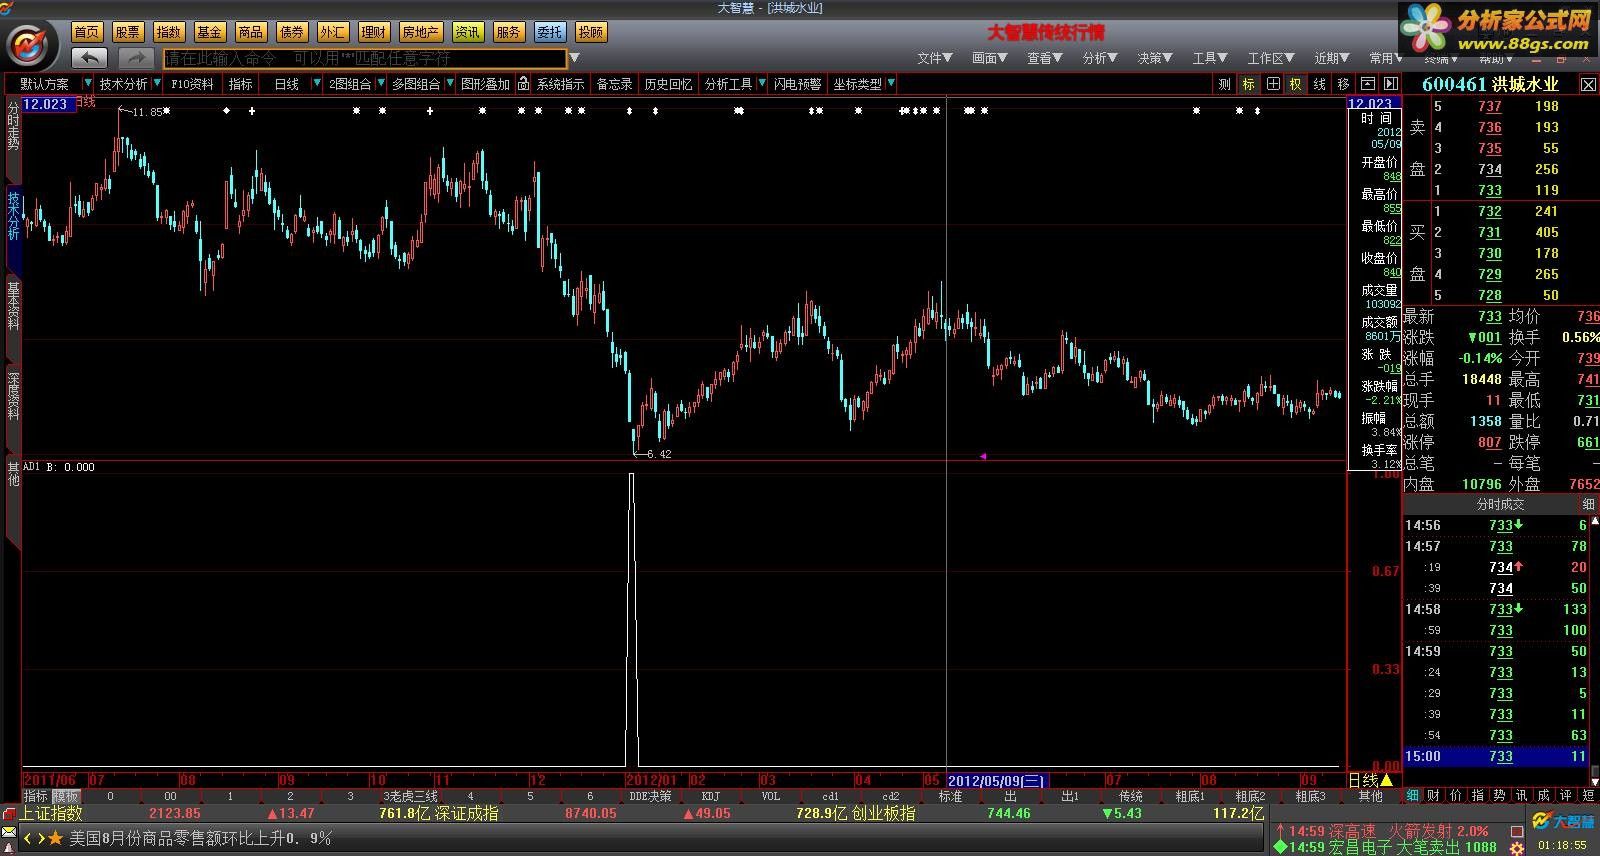Select the 线 line drawing tool
This screenshot has width=1600, height=856.
tap(1319, 84)
